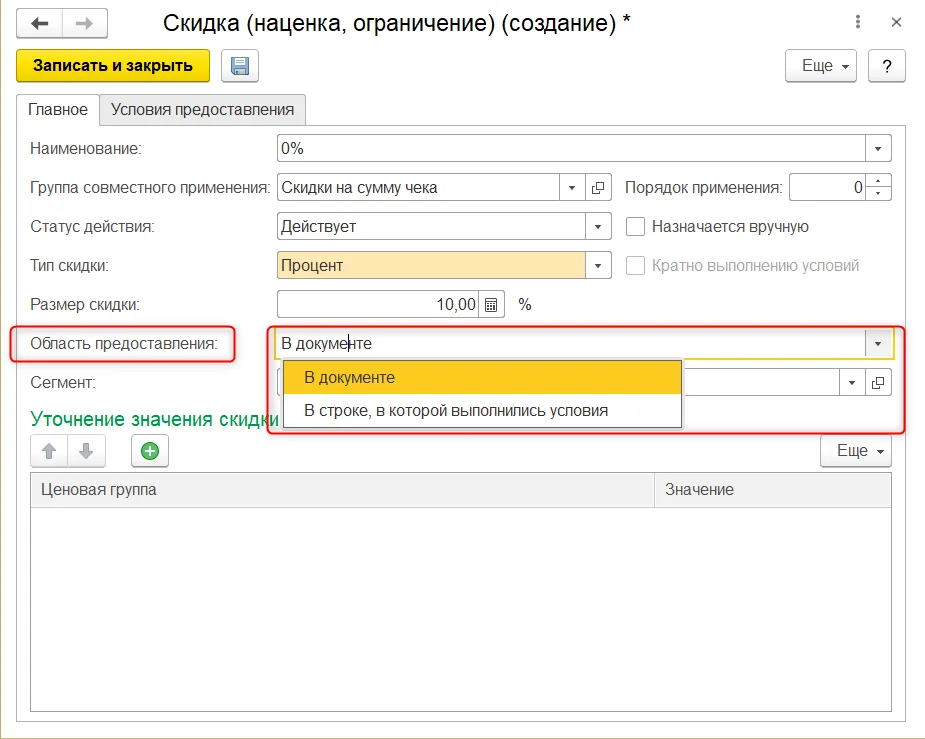
Task: Click the Размер скидки value field
Action: click(x=378, y=304)
